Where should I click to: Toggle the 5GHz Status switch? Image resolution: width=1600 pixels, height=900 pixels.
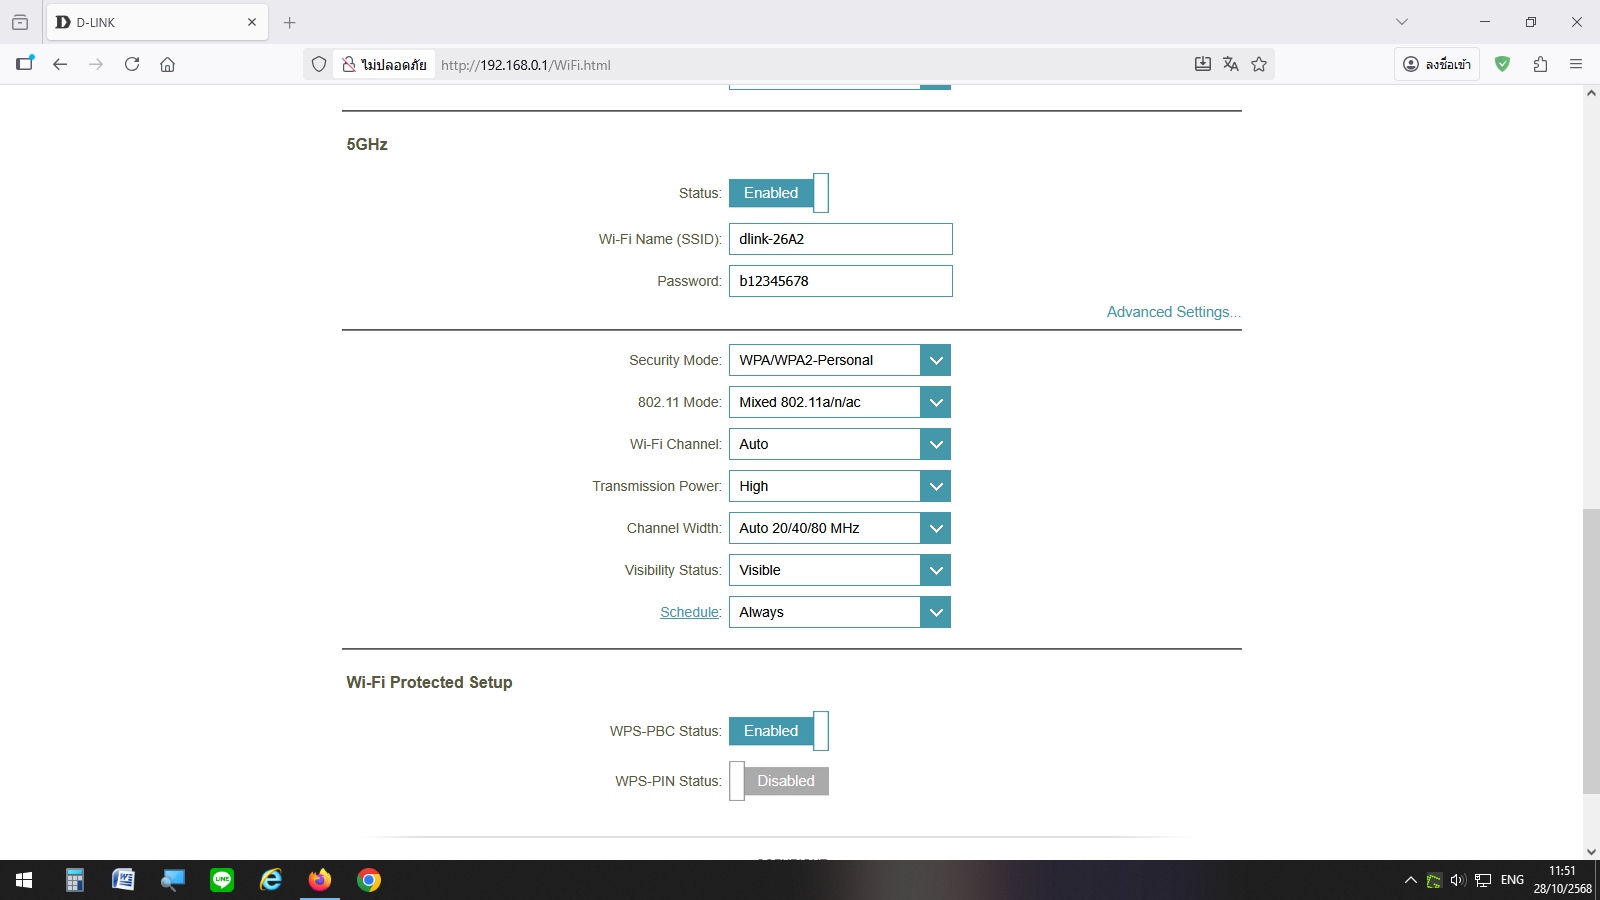tap(778, 193)
